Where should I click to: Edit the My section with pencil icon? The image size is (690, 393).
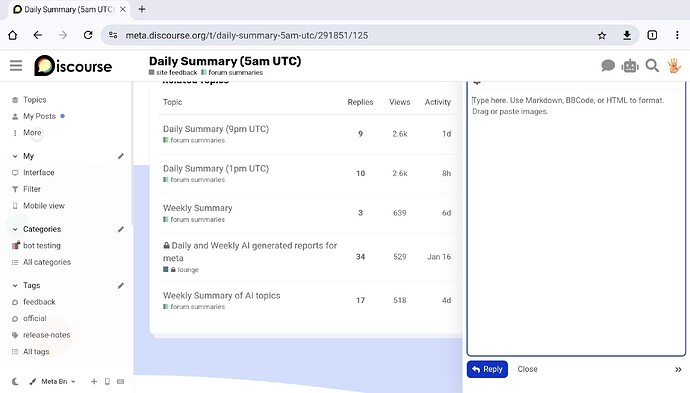(x=121, y=156)
